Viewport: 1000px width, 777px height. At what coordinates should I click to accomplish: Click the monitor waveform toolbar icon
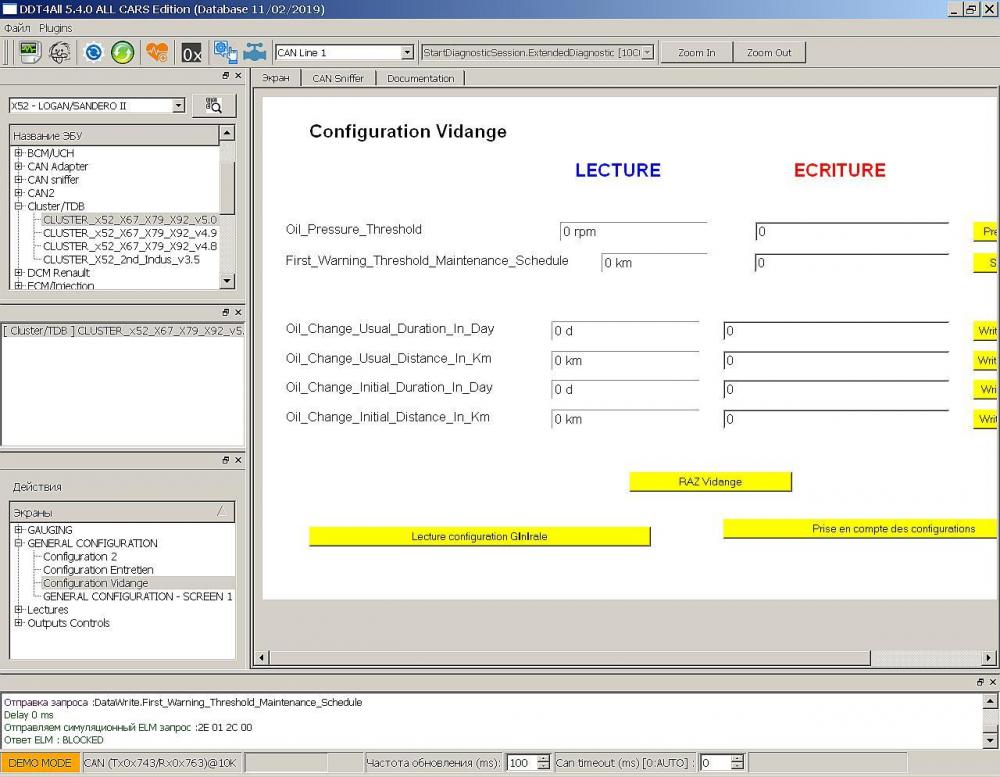coord(29,52)
